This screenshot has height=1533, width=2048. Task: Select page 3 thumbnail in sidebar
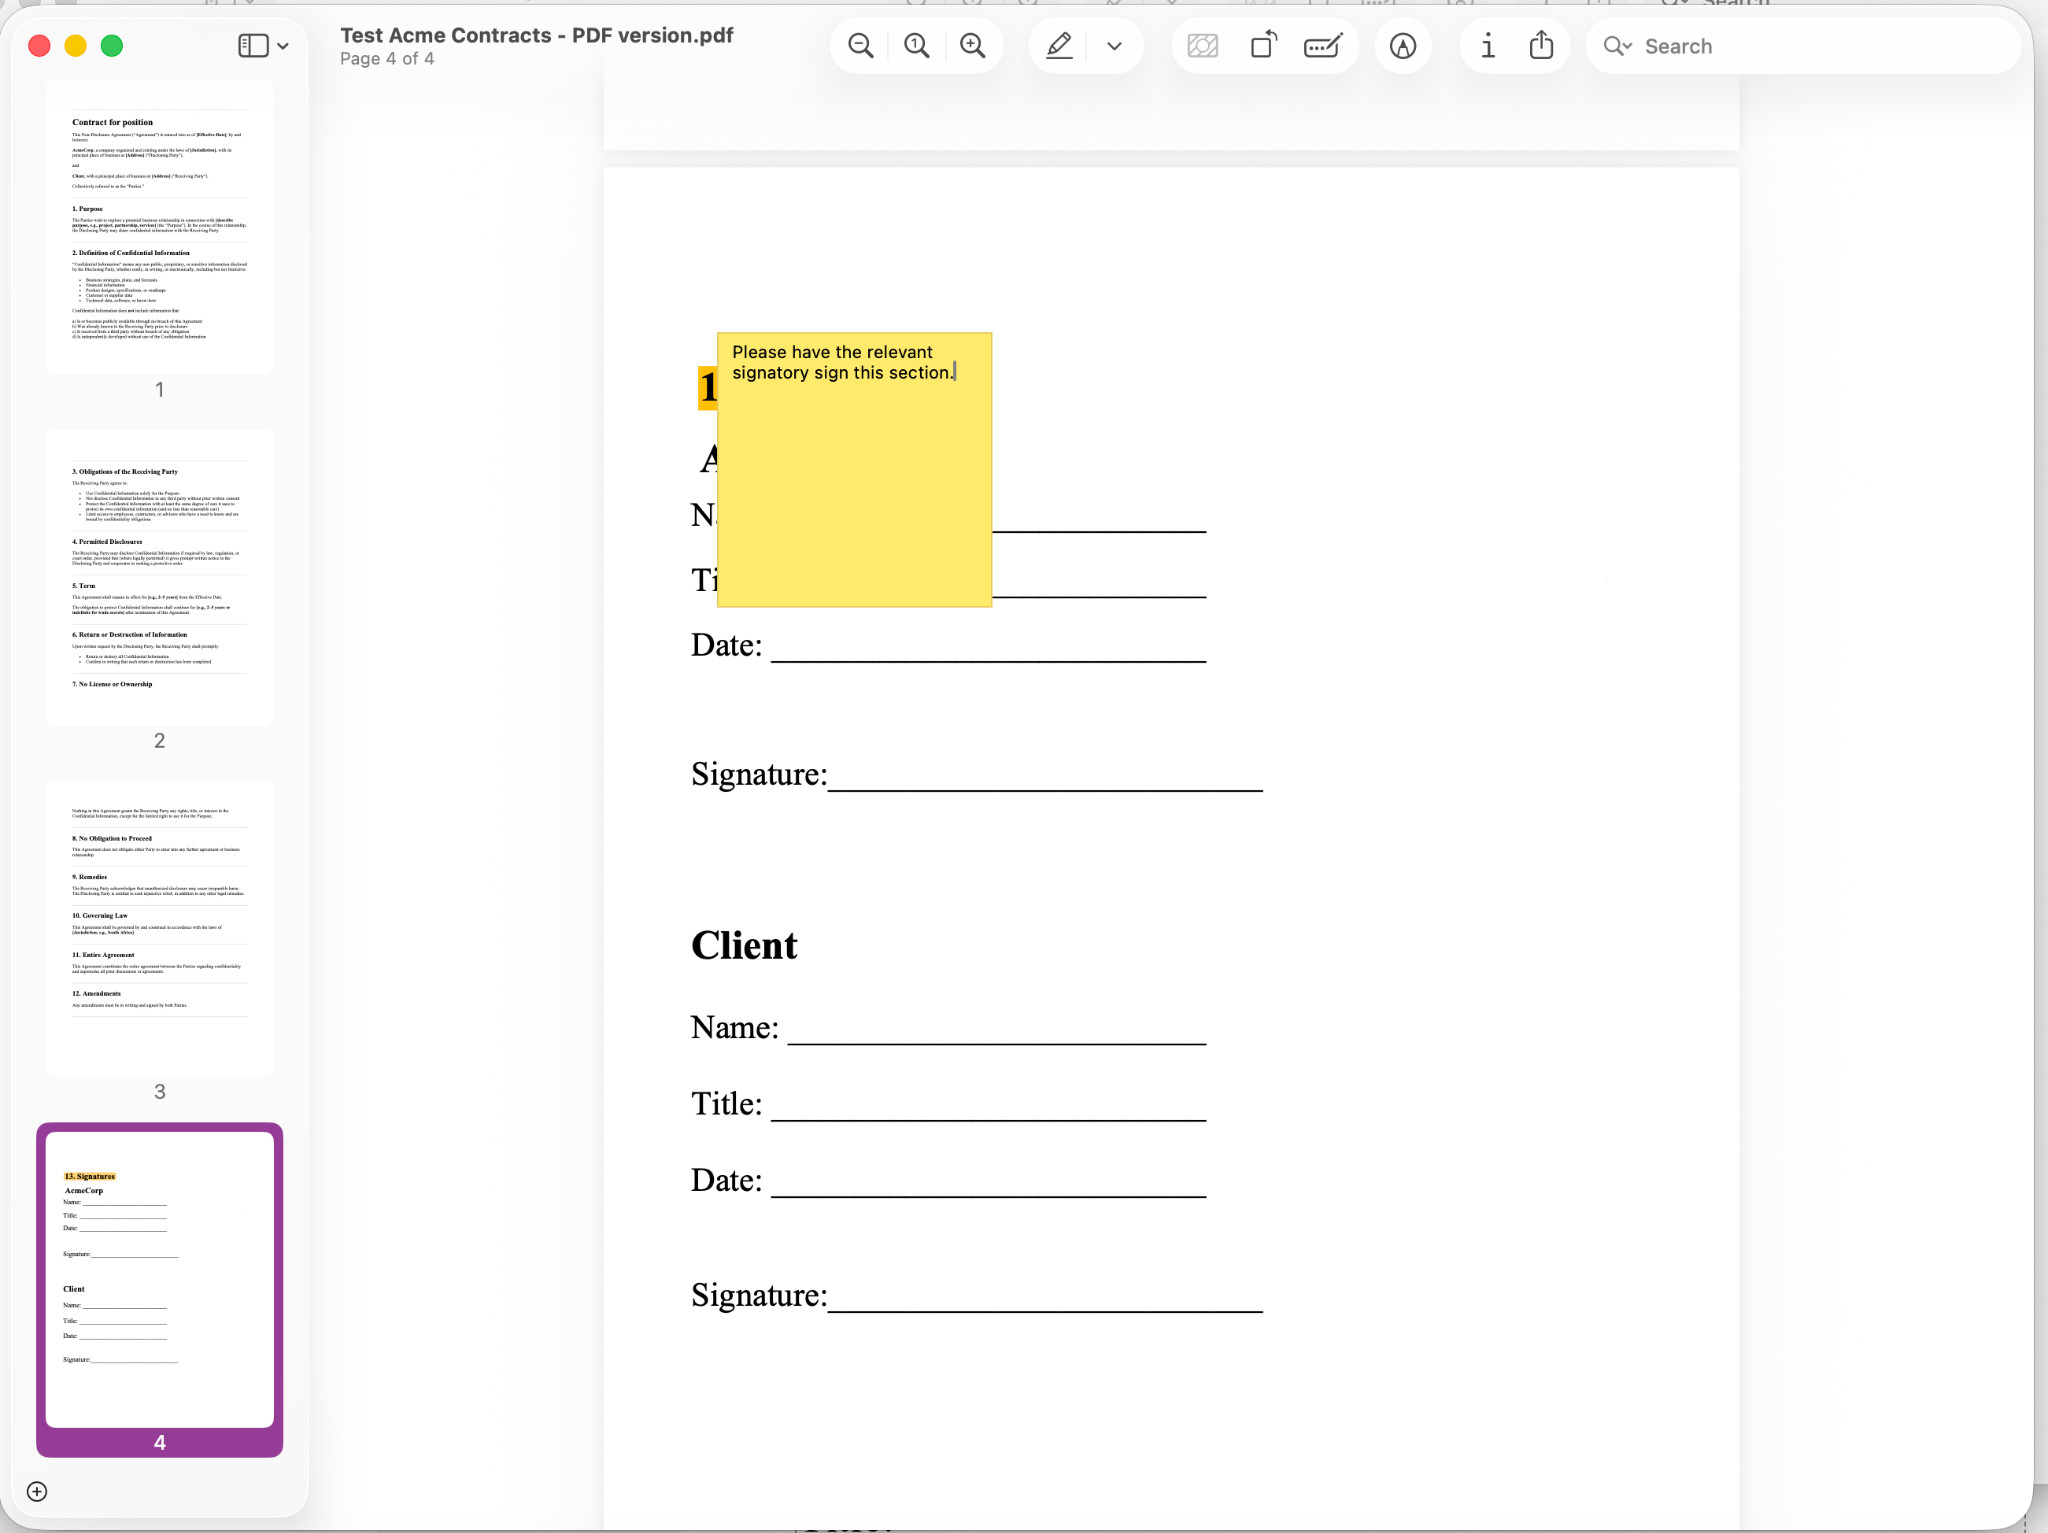pos(160,929)
